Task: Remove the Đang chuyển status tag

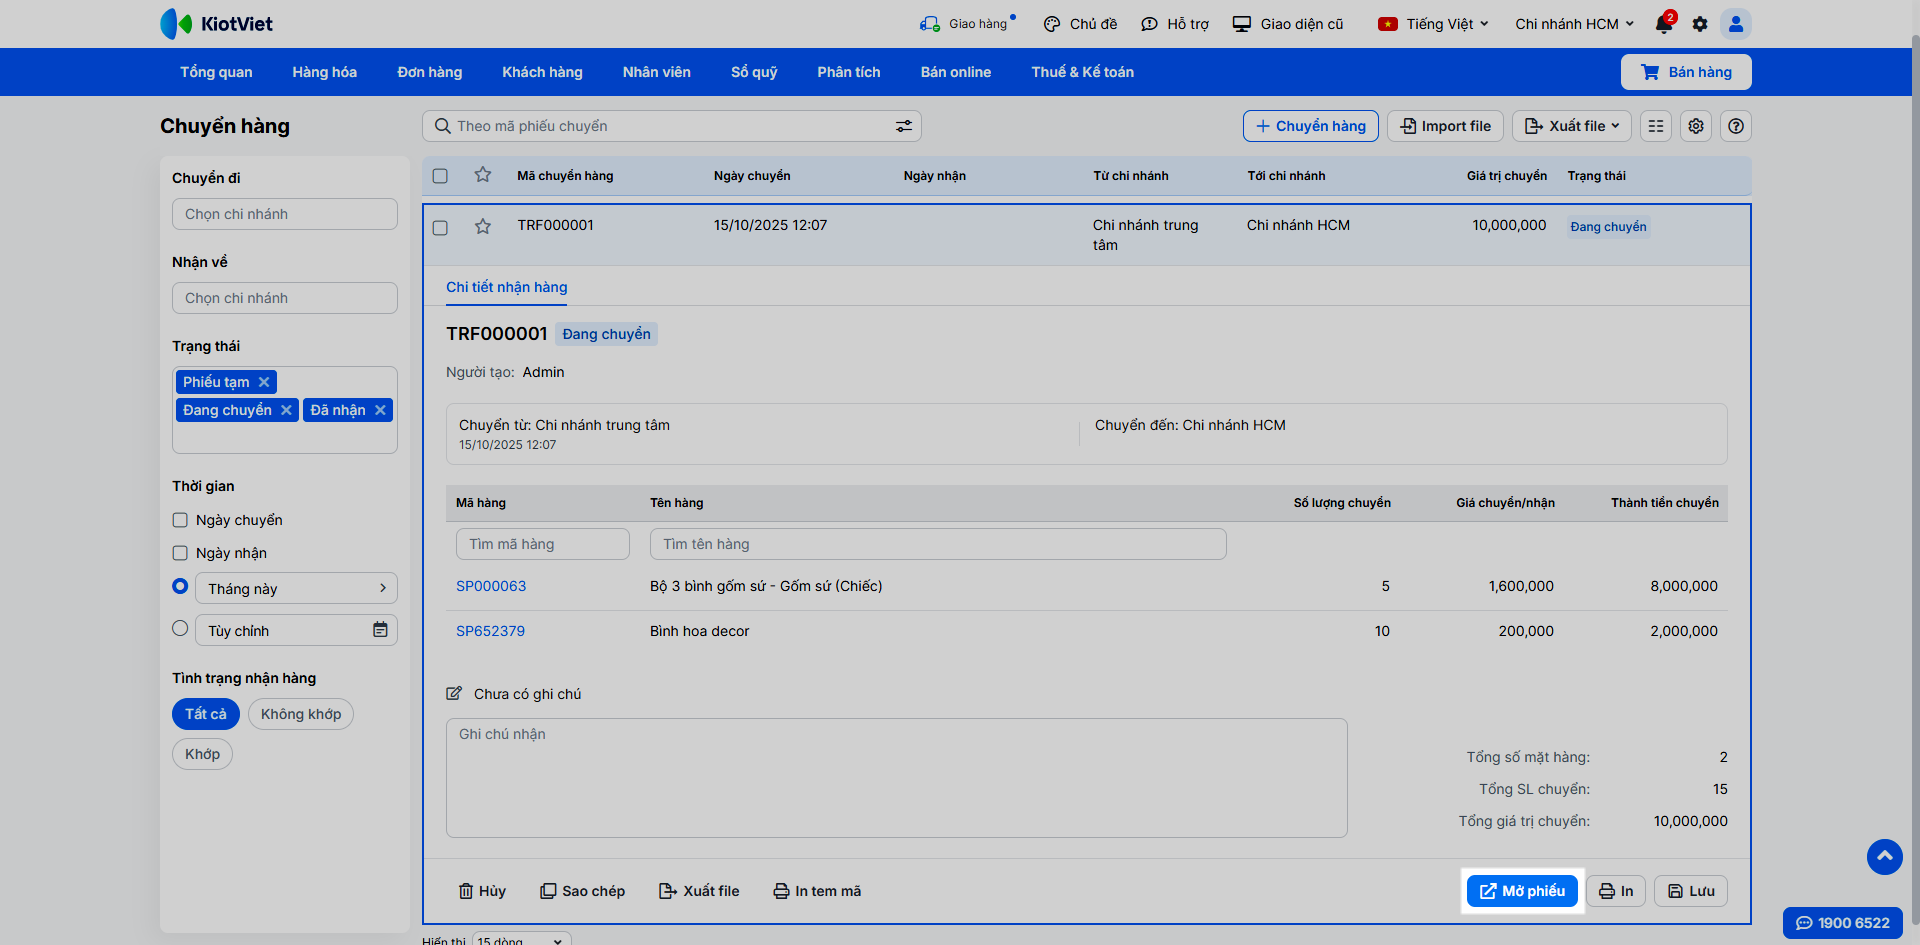Action: coord(286,410)
